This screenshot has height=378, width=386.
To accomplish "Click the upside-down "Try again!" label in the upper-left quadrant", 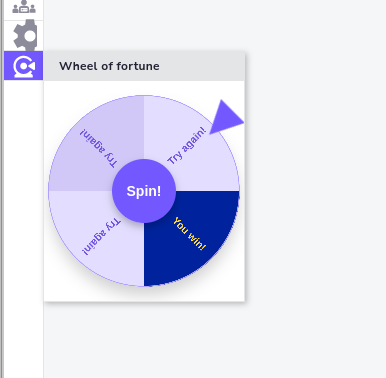I will [x=99, y=148].
